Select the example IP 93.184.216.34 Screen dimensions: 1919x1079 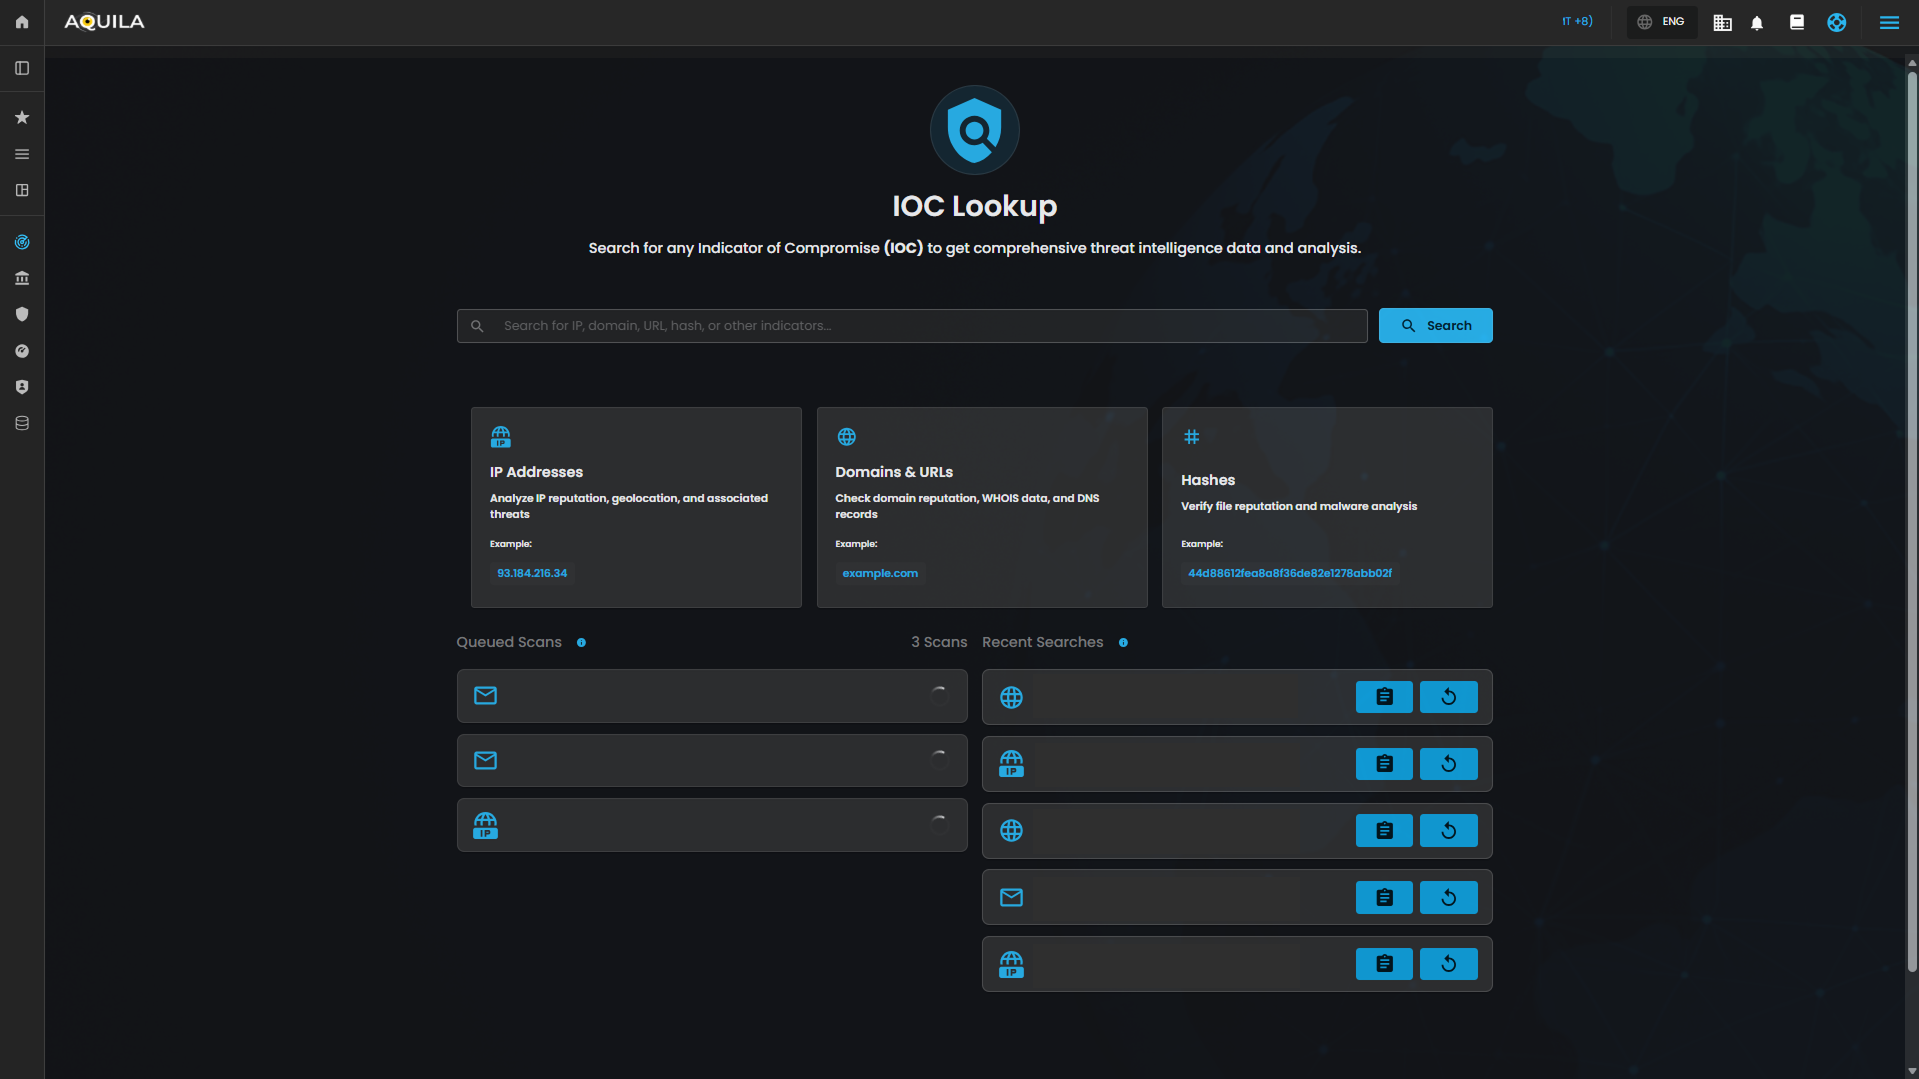(532, 573)
